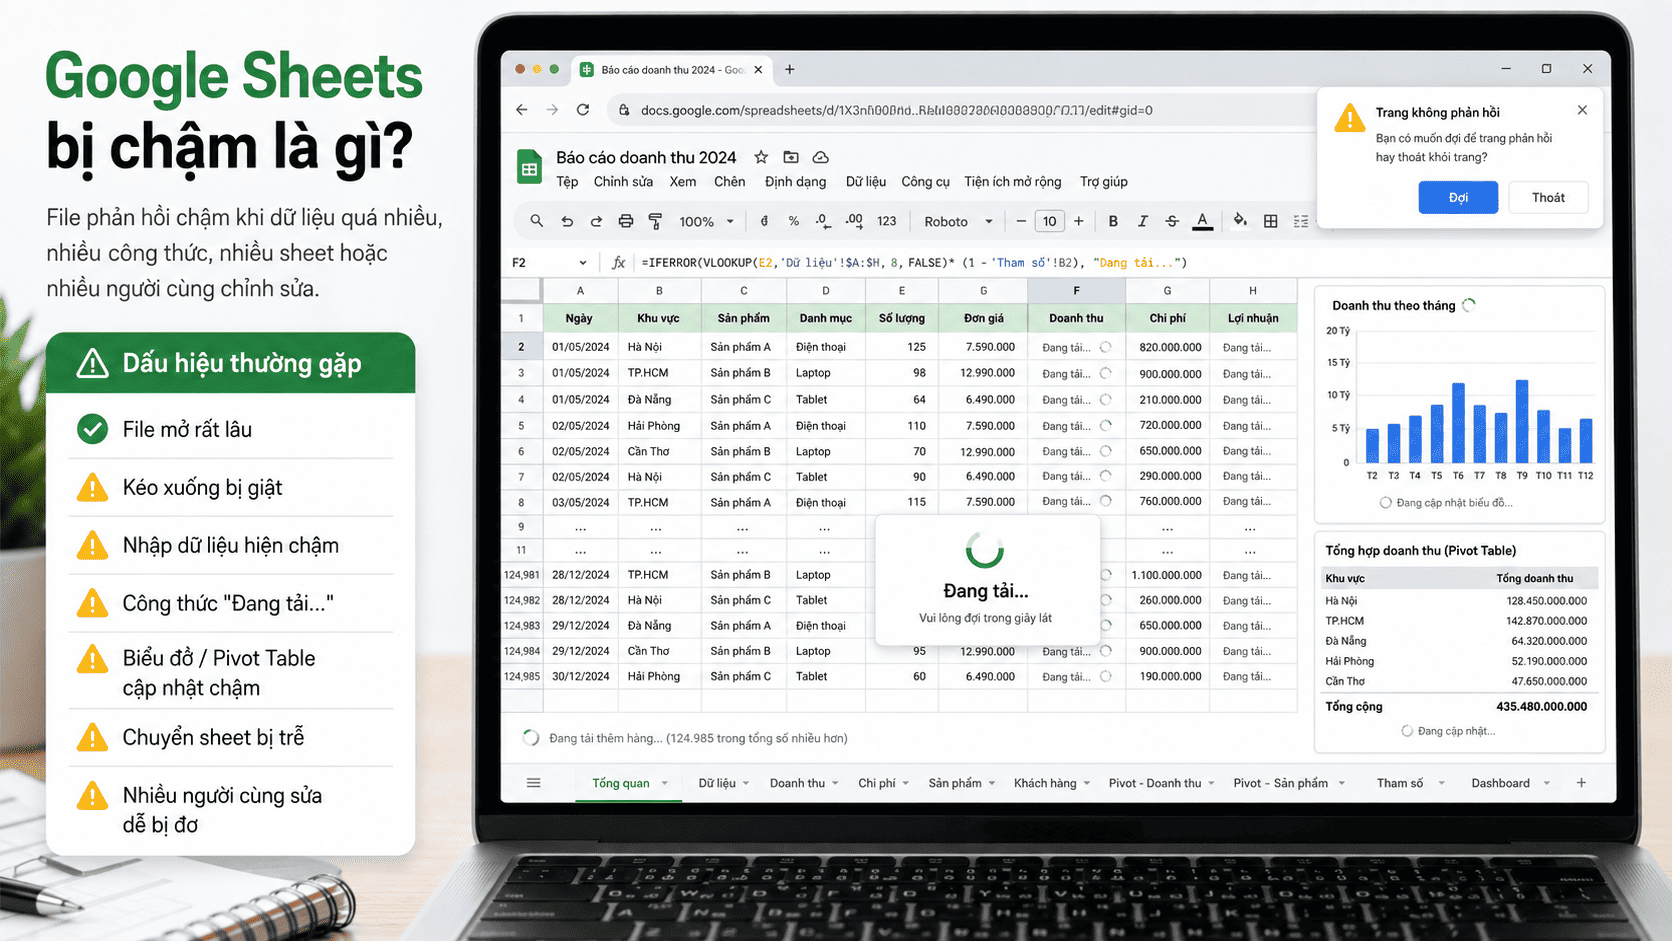Open the all sheets list icon
The width and height of the screenshot is (1672, 941).
tap(534, 783)
